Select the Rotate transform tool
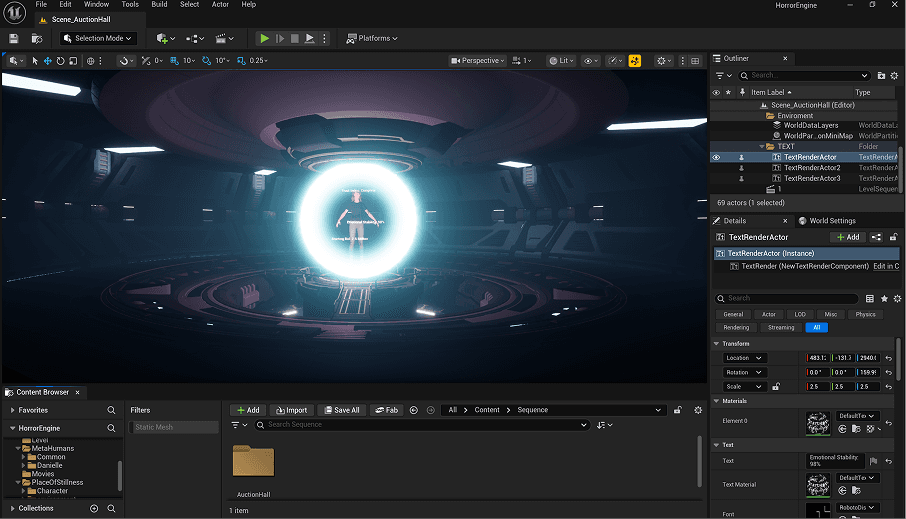This screenshot has width=906, height=519. point(60,61)
